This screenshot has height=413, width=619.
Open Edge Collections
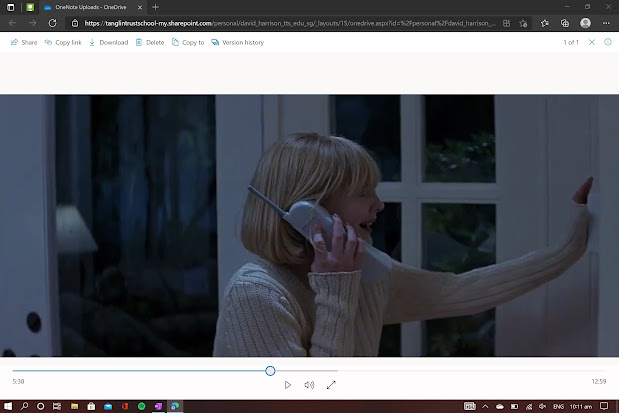[x=565, y=23]
